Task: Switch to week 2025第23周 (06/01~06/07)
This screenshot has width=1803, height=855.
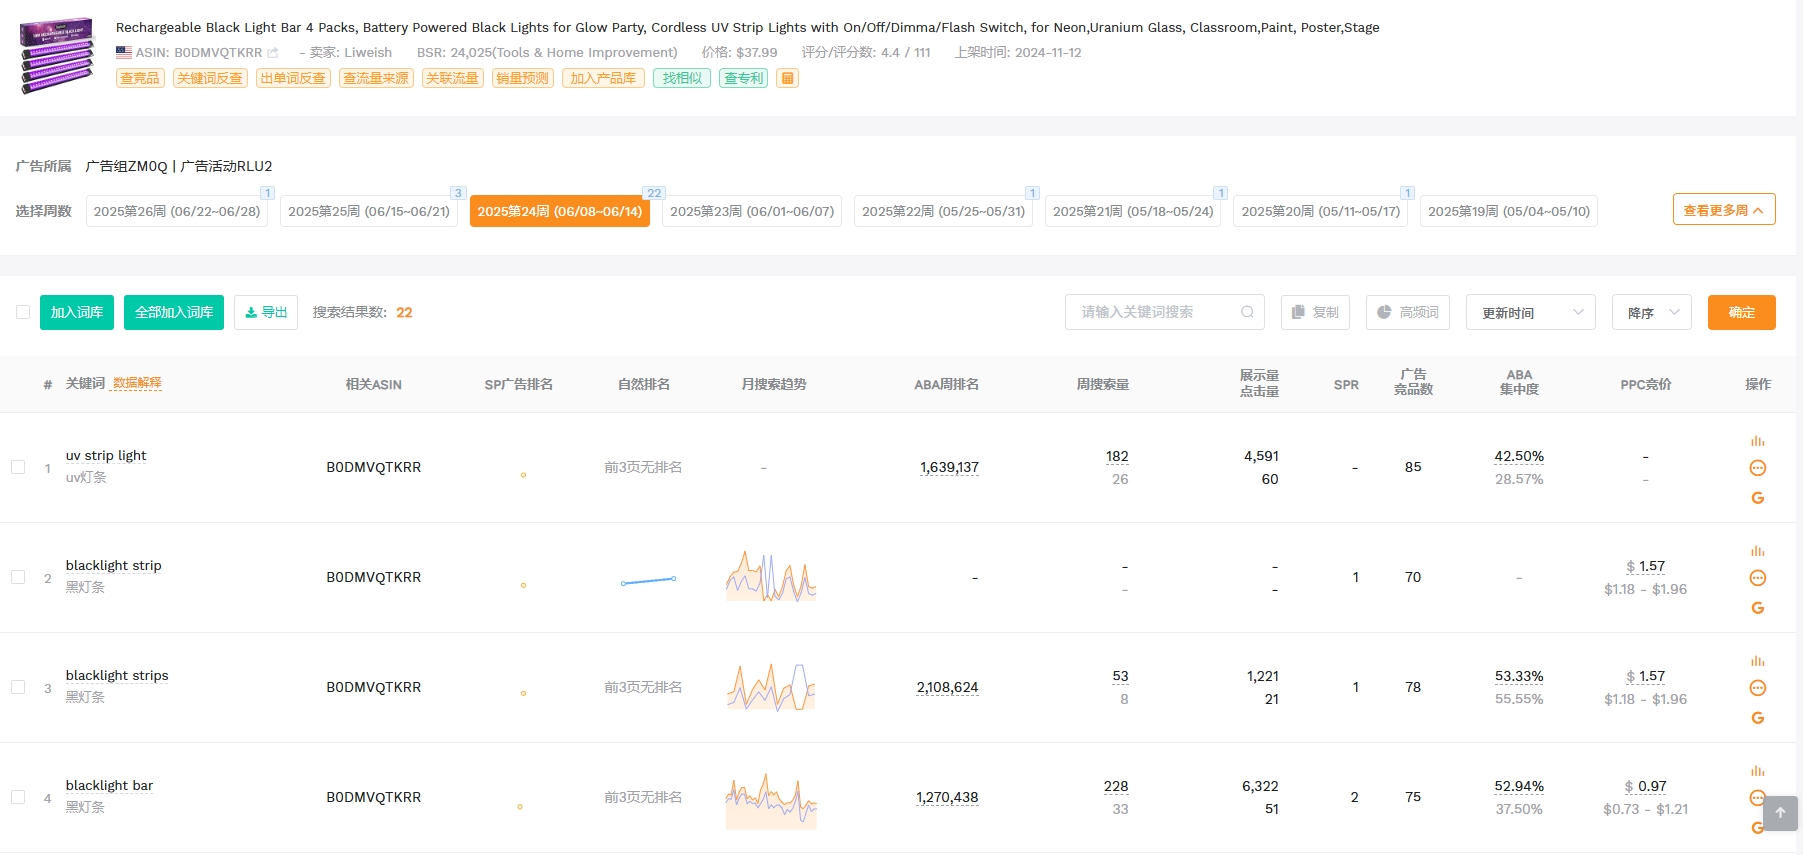Action: tap(751, 211)
